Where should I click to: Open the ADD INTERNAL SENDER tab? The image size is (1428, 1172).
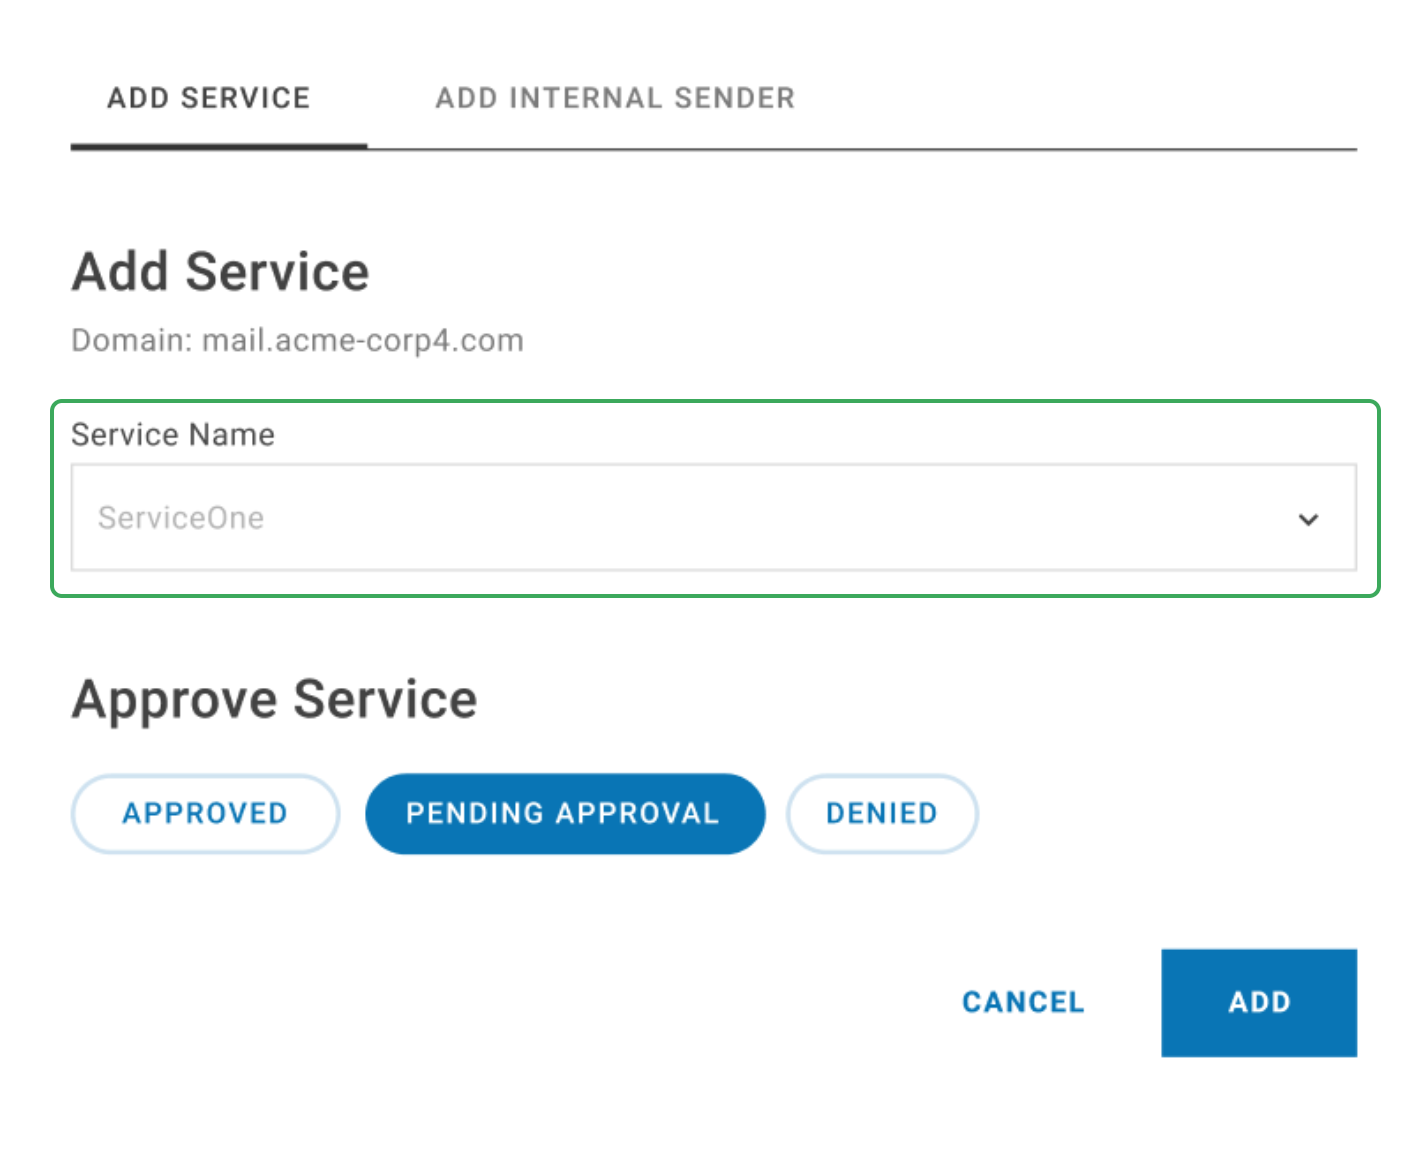point(614,97)
